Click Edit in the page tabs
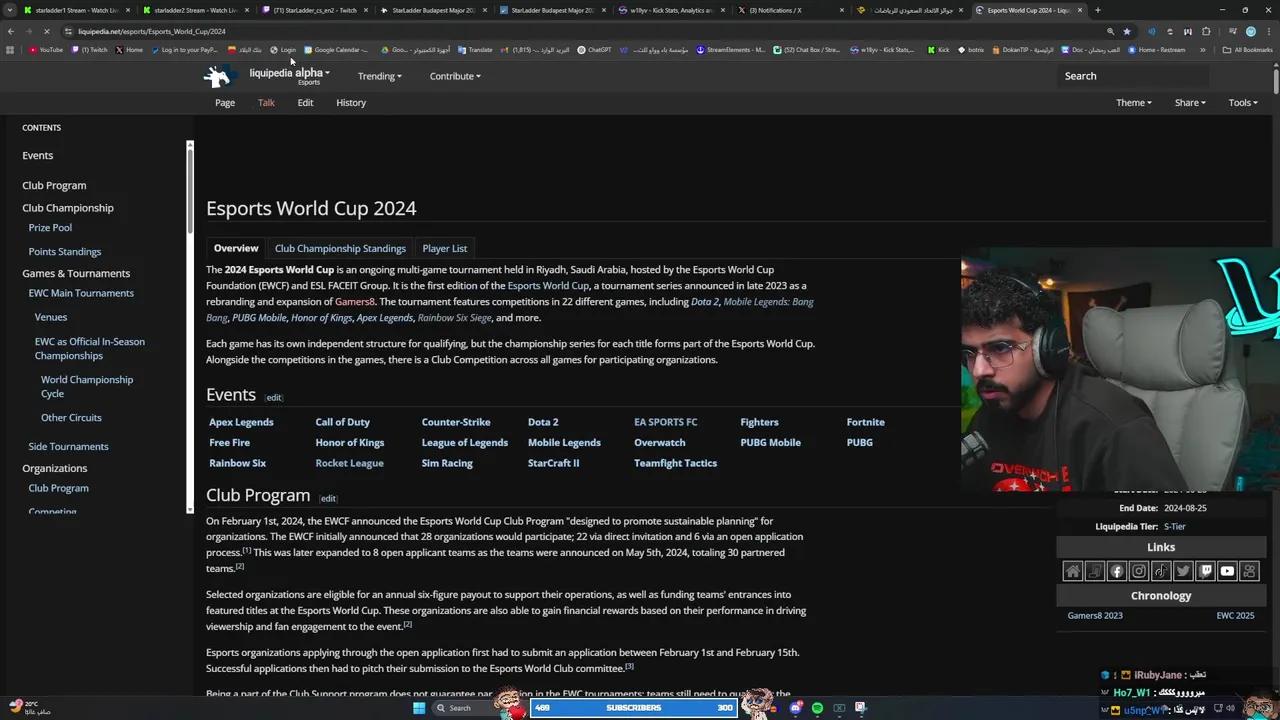 [305, 102]
